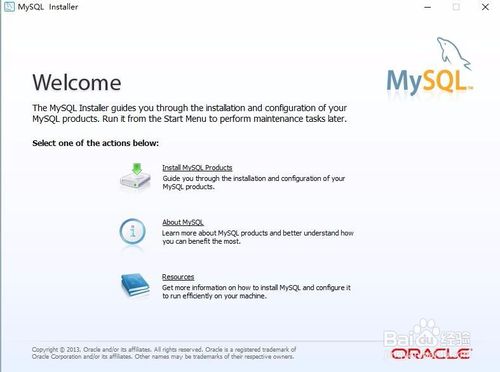Image resolution: width=500 pixels, height=372 pixels.
Task: Click the 'The MySQL Installer guides you' intro paragraph
Action: click(x=190, y=113)
